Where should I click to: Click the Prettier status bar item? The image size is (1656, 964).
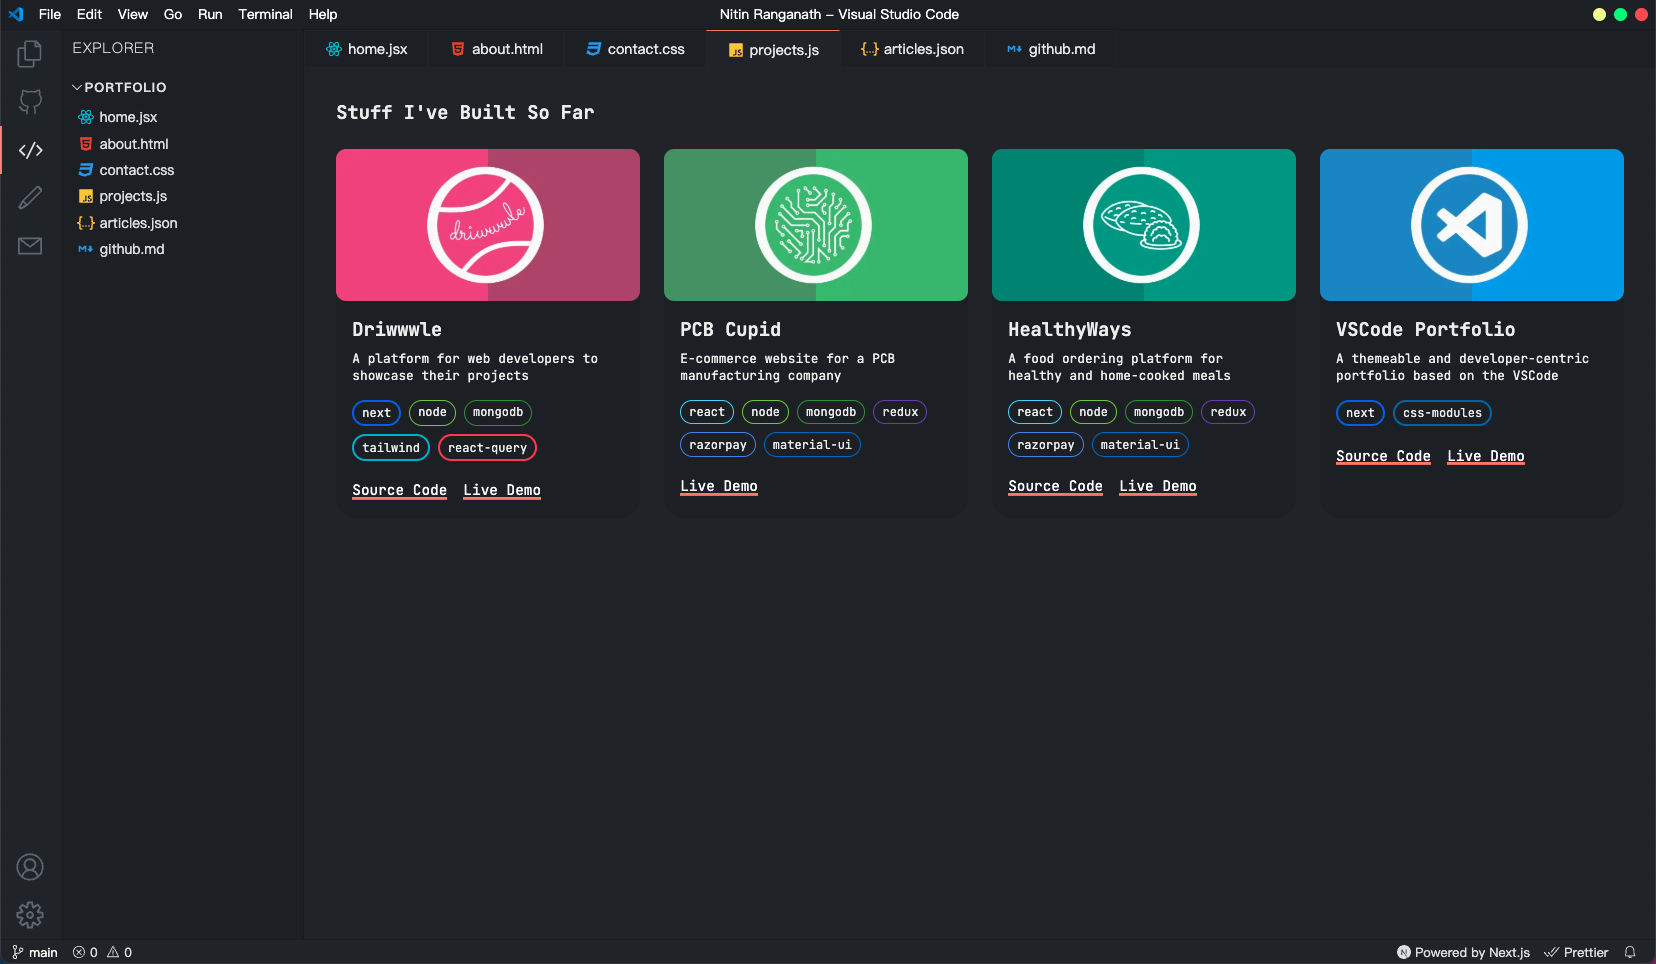[1577, 952]
